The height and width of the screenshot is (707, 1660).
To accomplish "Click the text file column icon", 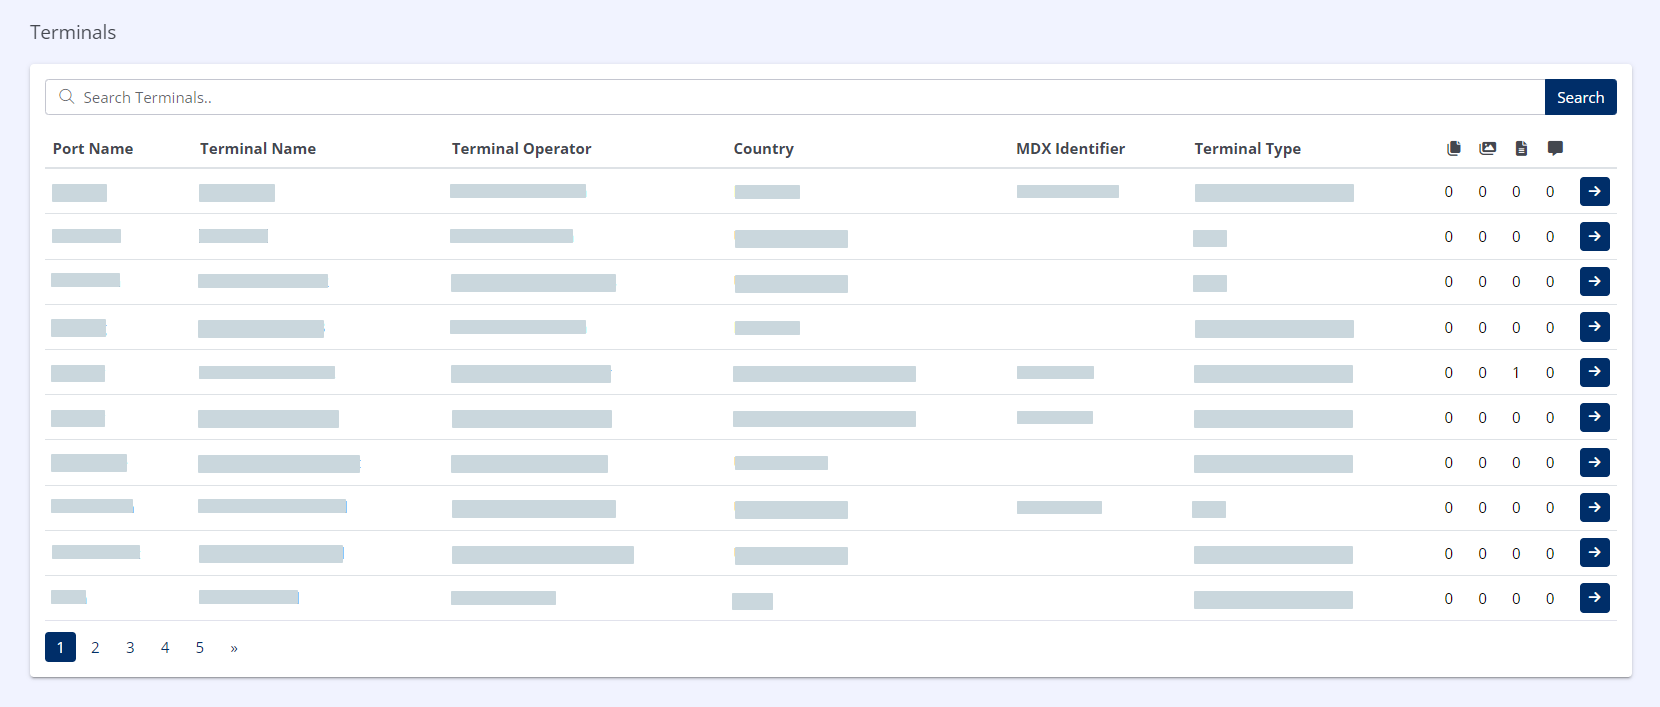I will pos(1521,148).
